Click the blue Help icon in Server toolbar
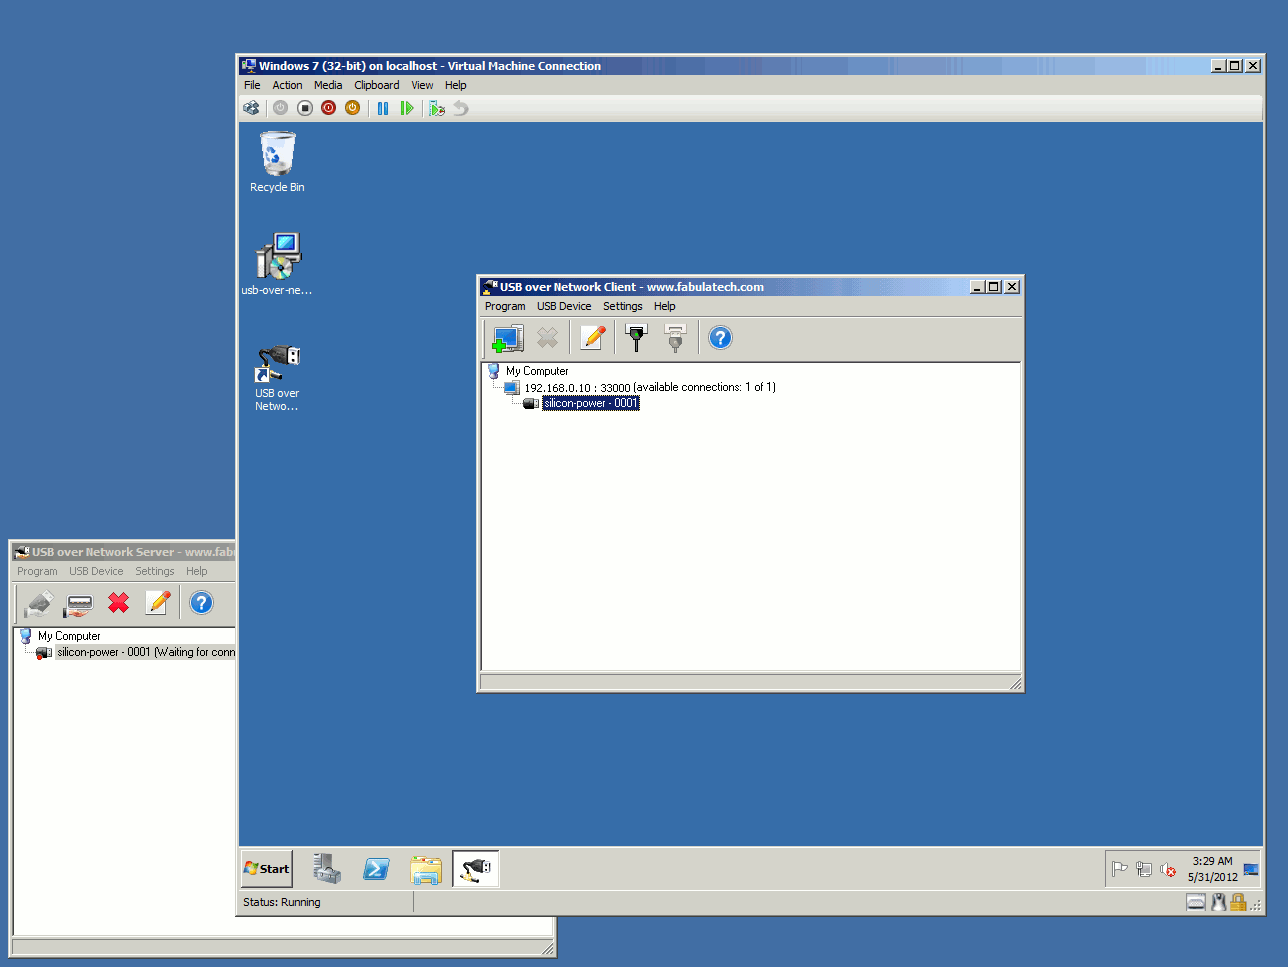The image size is (1288, 967). pos(201,603)
